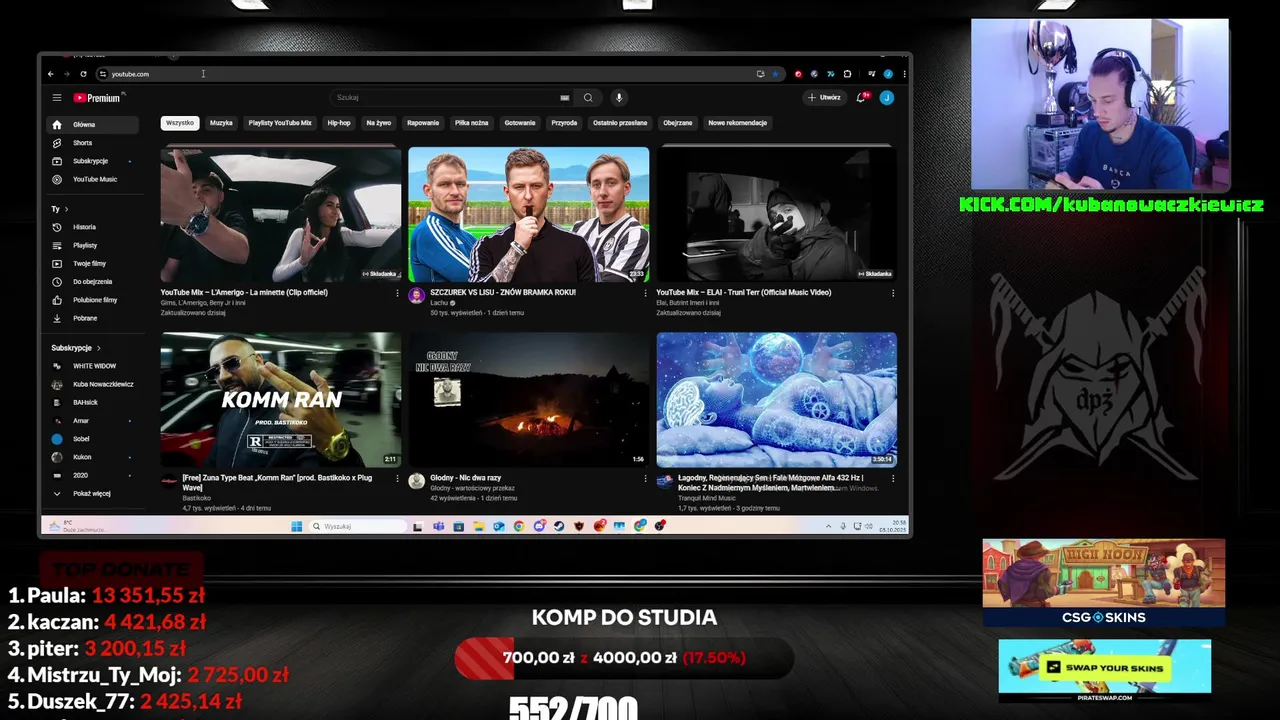Open Chrome three-dot menu
The height and width of the screenshot is (720, 1280).
pyautogui.click(x=904, y=74)
